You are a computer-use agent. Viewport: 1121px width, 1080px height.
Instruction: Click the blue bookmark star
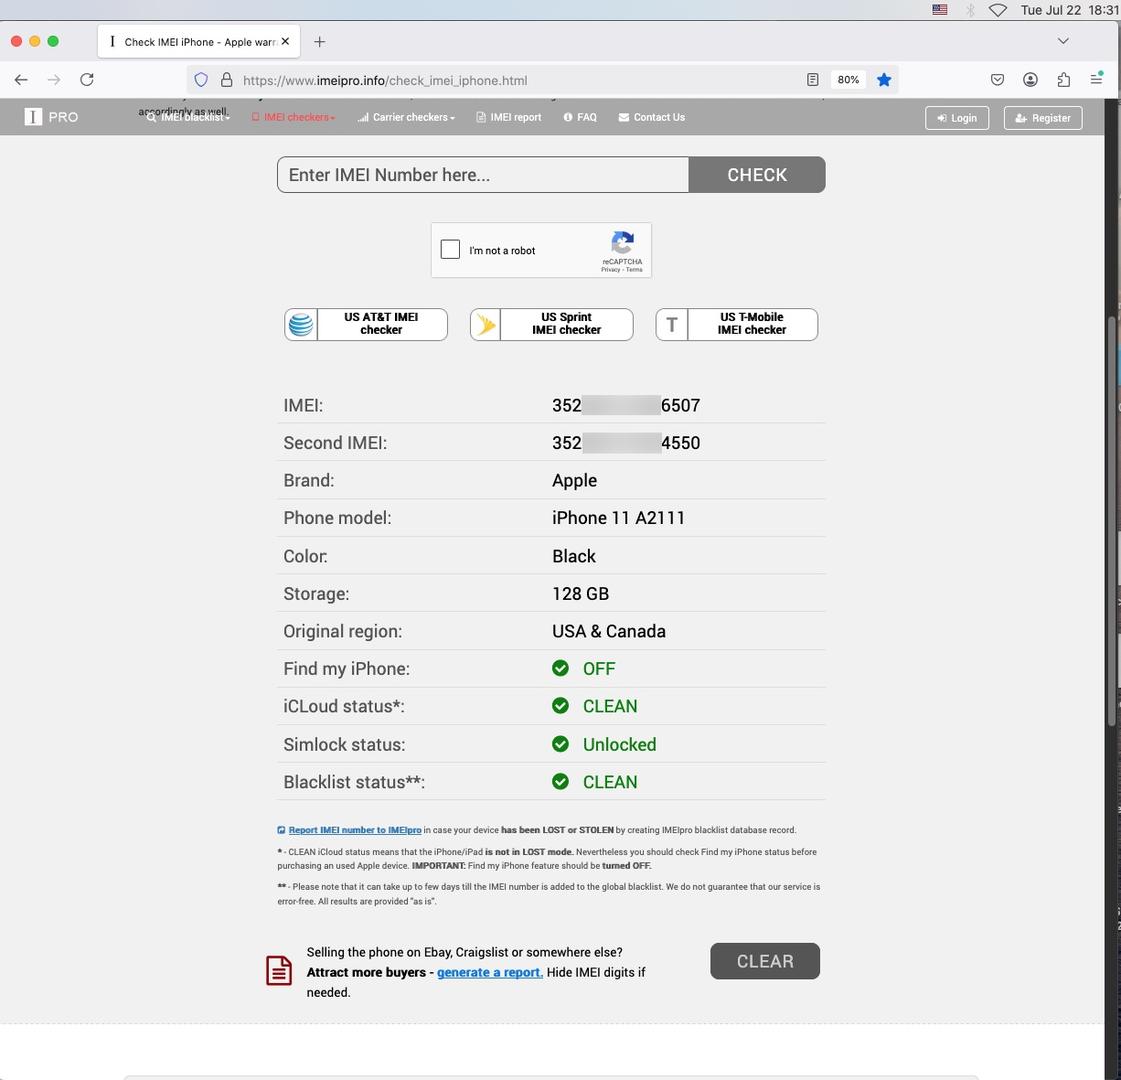(884, 80)
